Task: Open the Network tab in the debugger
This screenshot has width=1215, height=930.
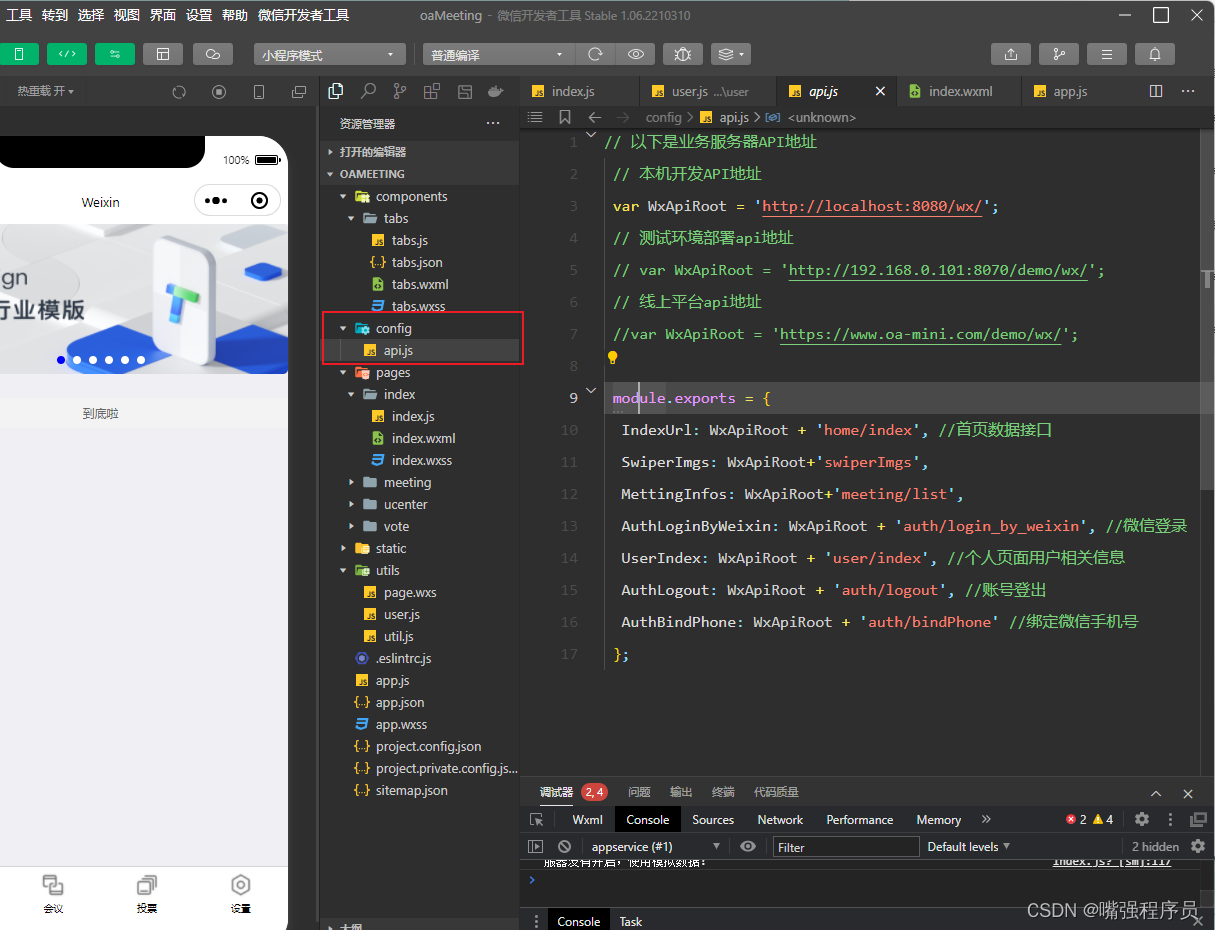Action: [x=780, y=820]
